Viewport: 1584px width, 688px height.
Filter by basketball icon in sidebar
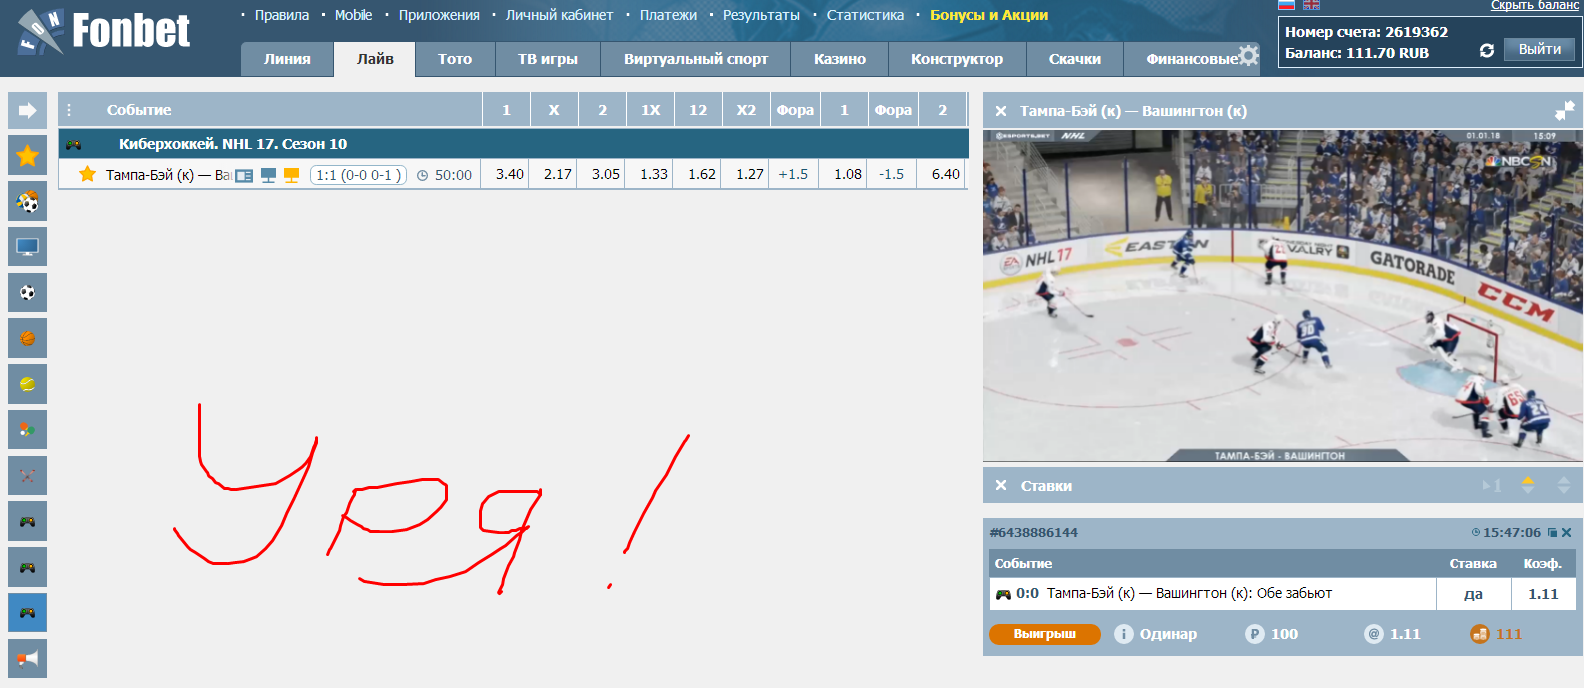[x=28, y=338]
